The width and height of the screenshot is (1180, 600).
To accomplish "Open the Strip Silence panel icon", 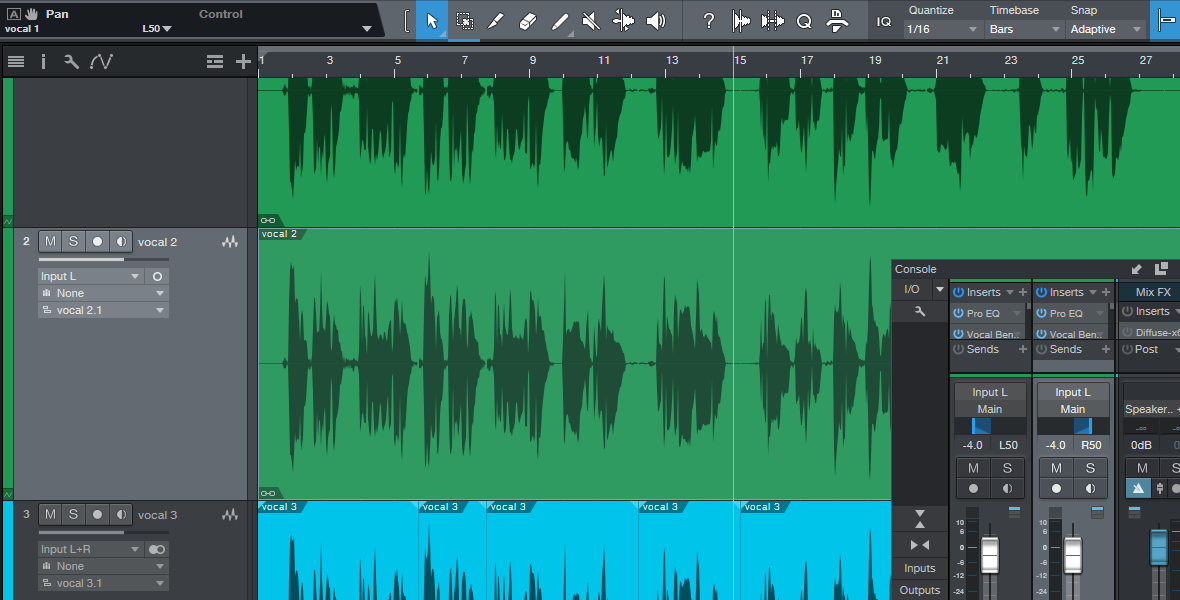I will tap(741, 20).
